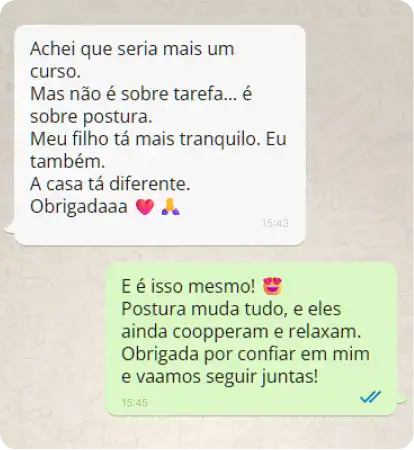Click the text 'E é isso mesmo!'
The height and width of the screenshot is (450, 414).
point(188,286)
